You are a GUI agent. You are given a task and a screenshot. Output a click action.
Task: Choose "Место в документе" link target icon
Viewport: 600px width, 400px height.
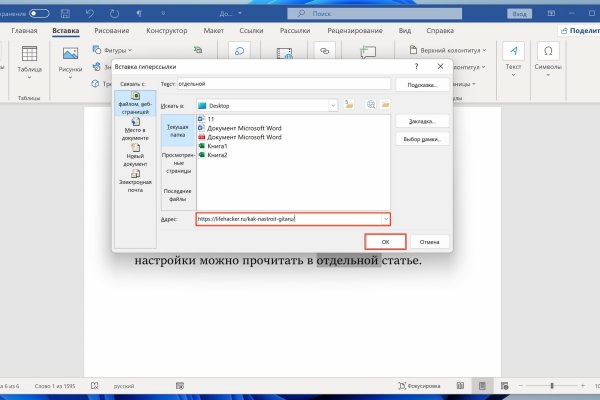135,127
